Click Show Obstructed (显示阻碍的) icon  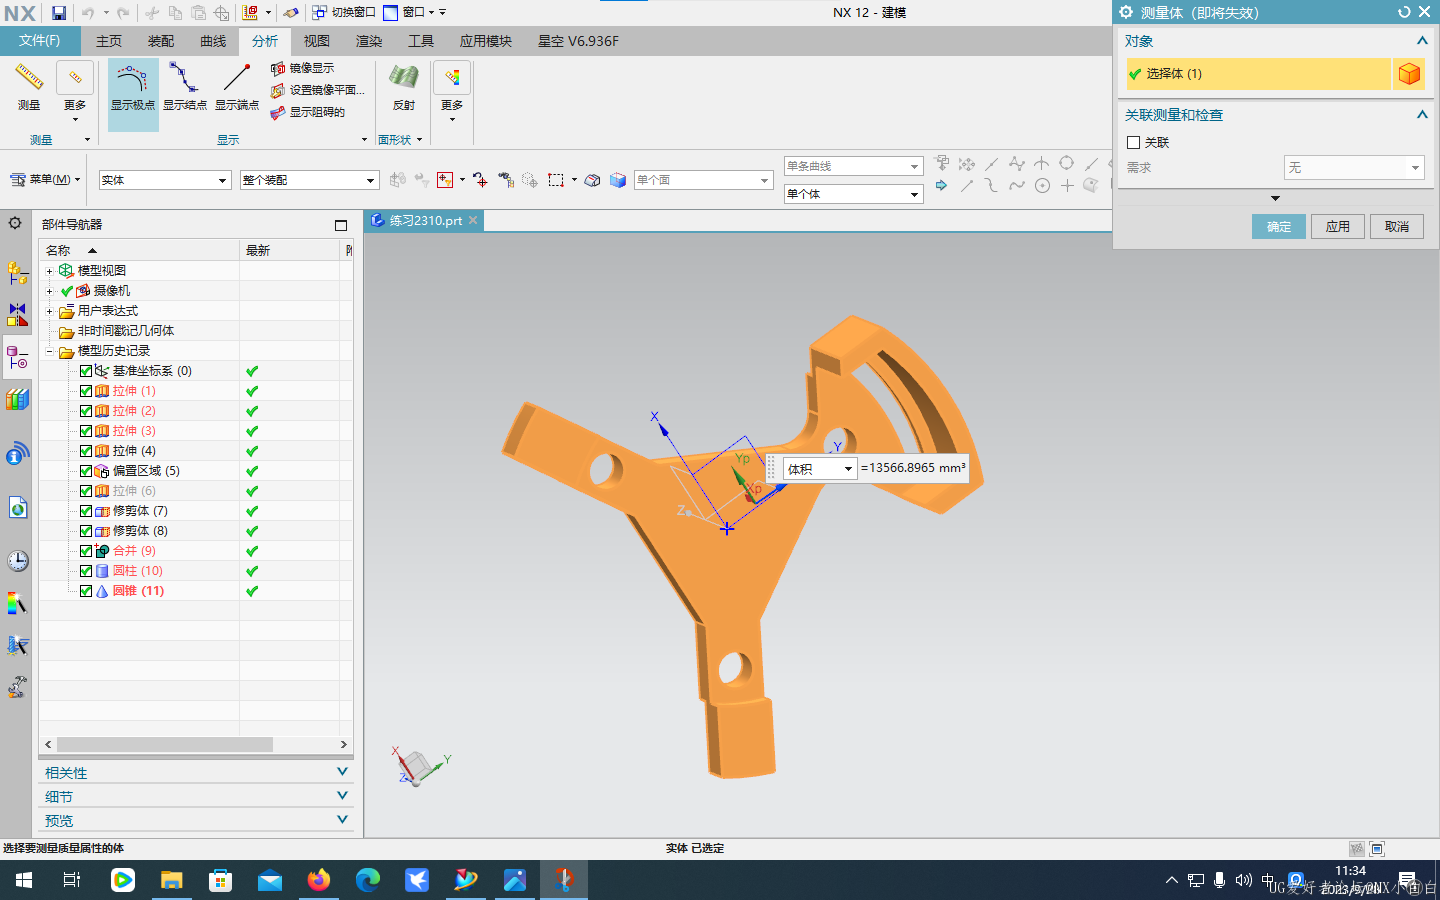point(278,112)
